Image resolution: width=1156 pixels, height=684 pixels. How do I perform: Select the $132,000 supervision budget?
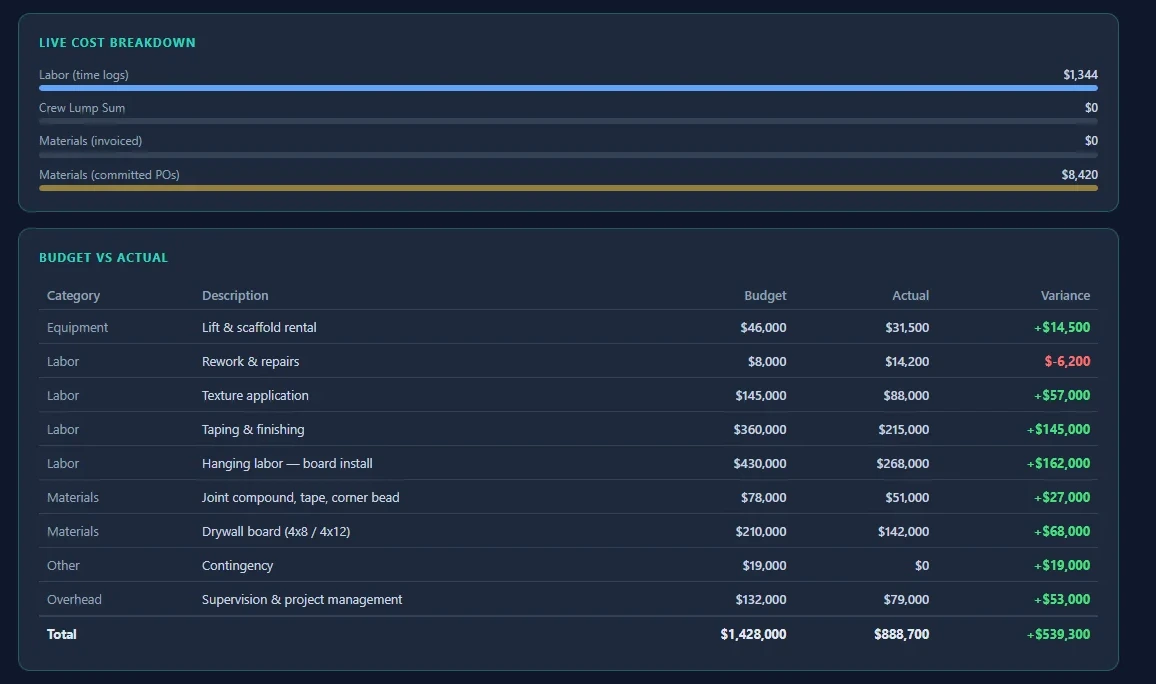(760, 599)
